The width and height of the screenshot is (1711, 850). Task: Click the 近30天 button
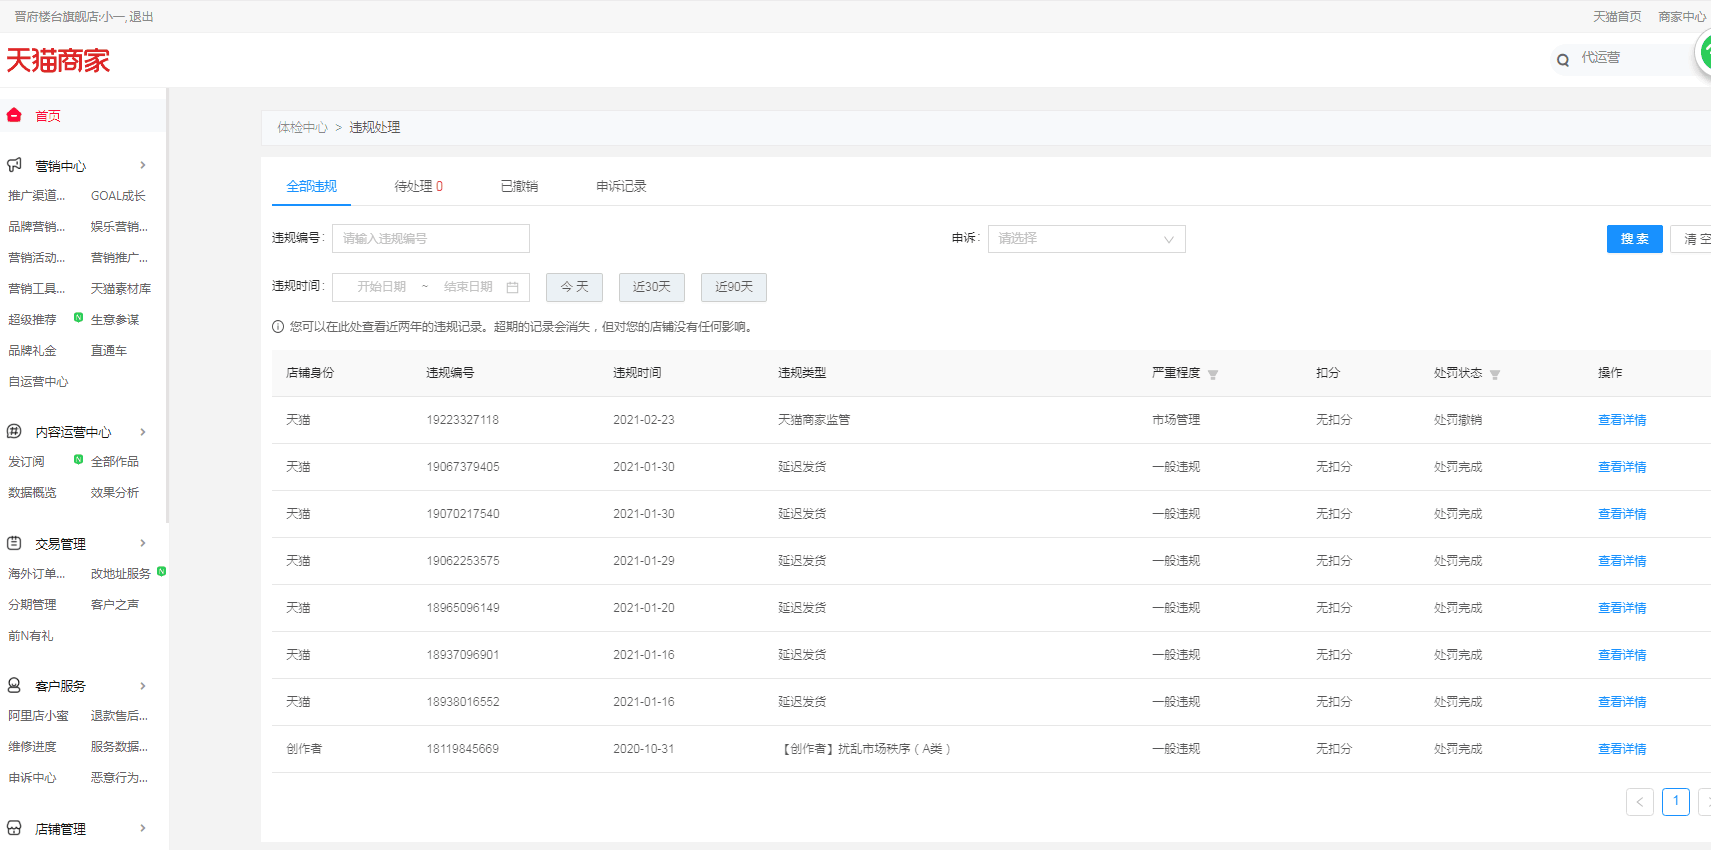pyautogui.click(x=651, y=287)
